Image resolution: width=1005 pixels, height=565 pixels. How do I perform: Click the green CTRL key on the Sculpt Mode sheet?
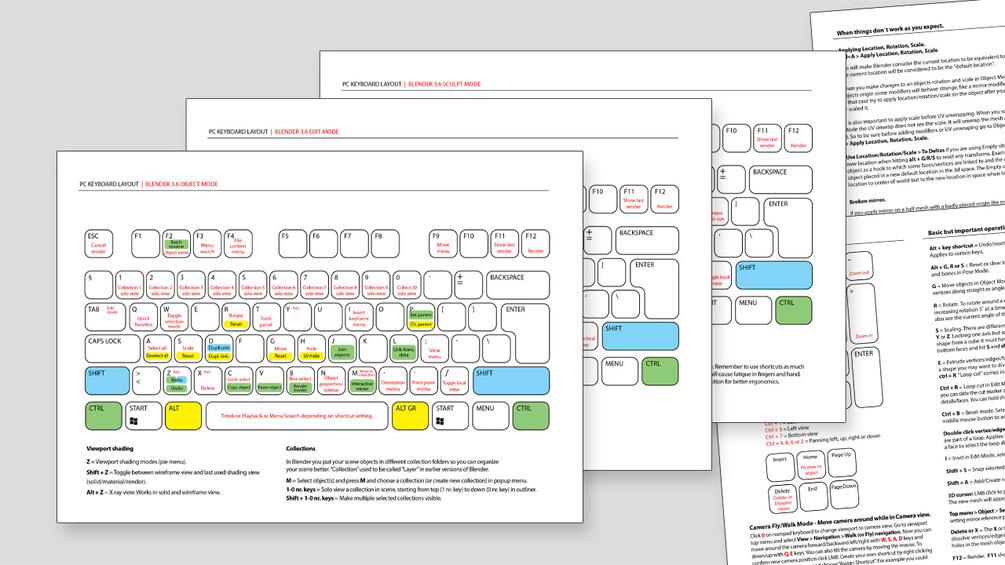tap(794, 311)
